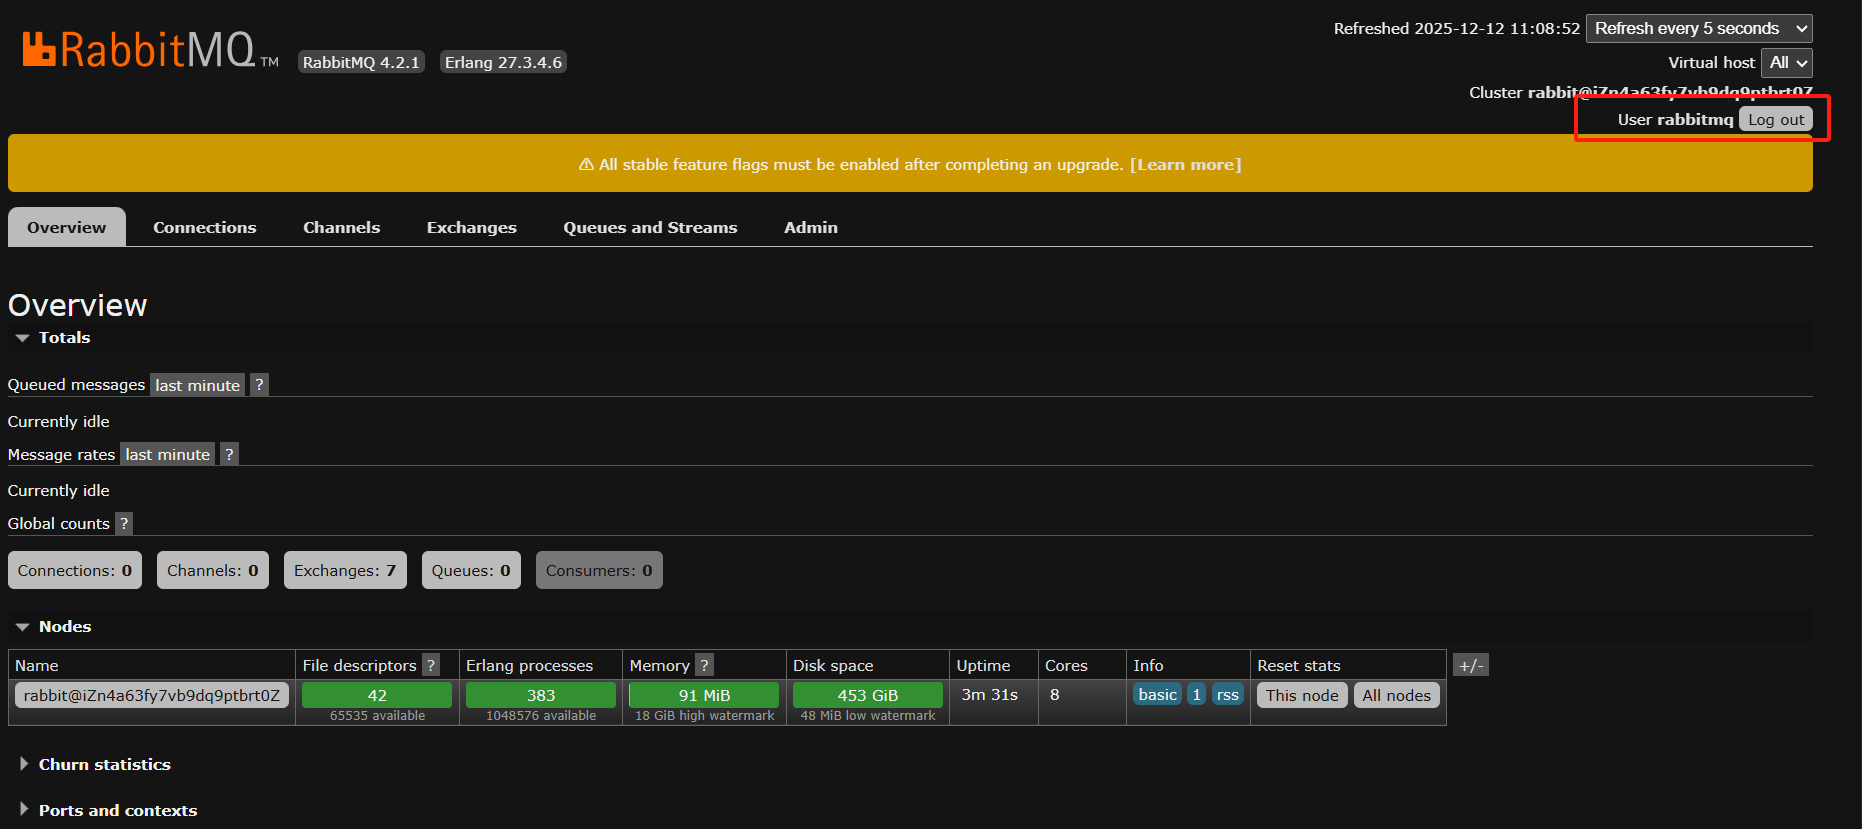This screenshot has width=1862, height=829.
Task: Switch to the Channels tab
Action: 342,227
